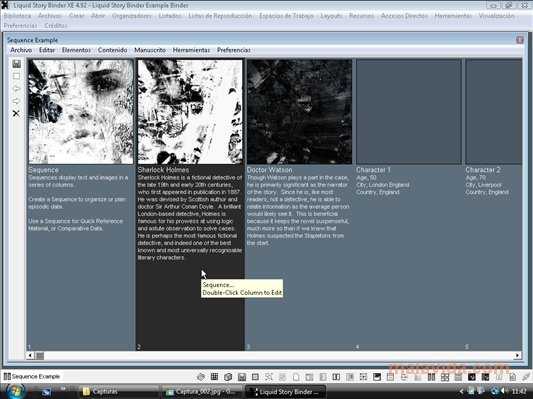Viewport: 533px width, 399px height.
Task: Click the Sequence Example tab icon at bottom left
Action: click(x=7, y=376)
